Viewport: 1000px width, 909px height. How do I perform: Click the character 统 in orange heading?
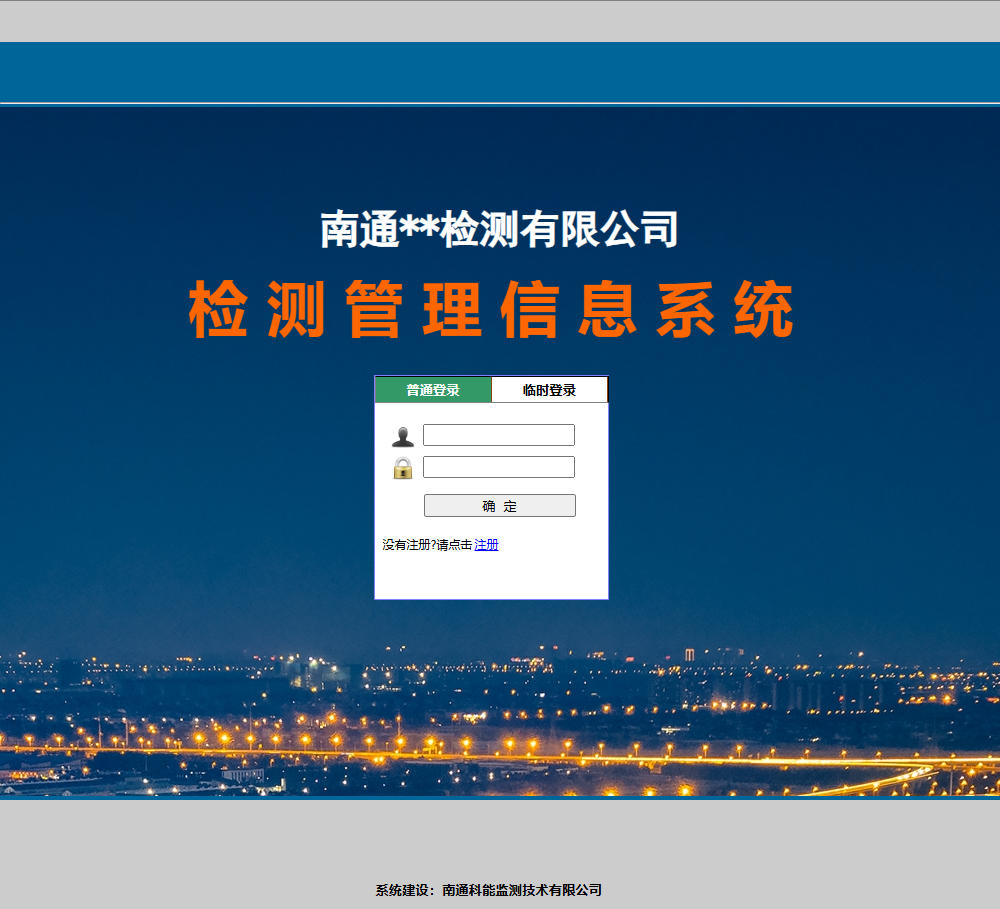(765, 310)
